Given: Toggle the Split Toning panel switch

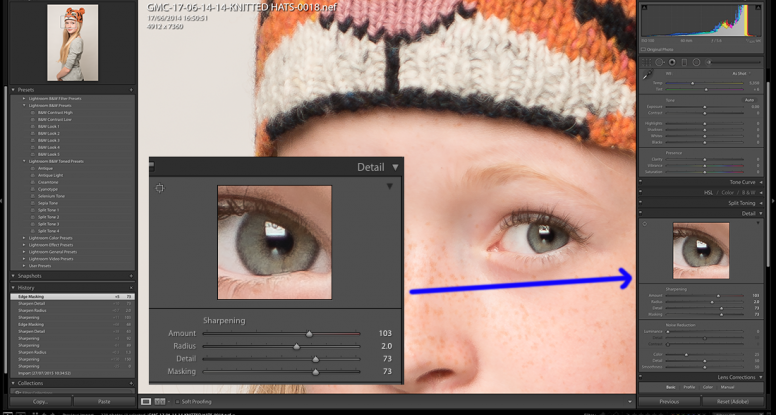Looking at the screenshot, I should [640, 203].
